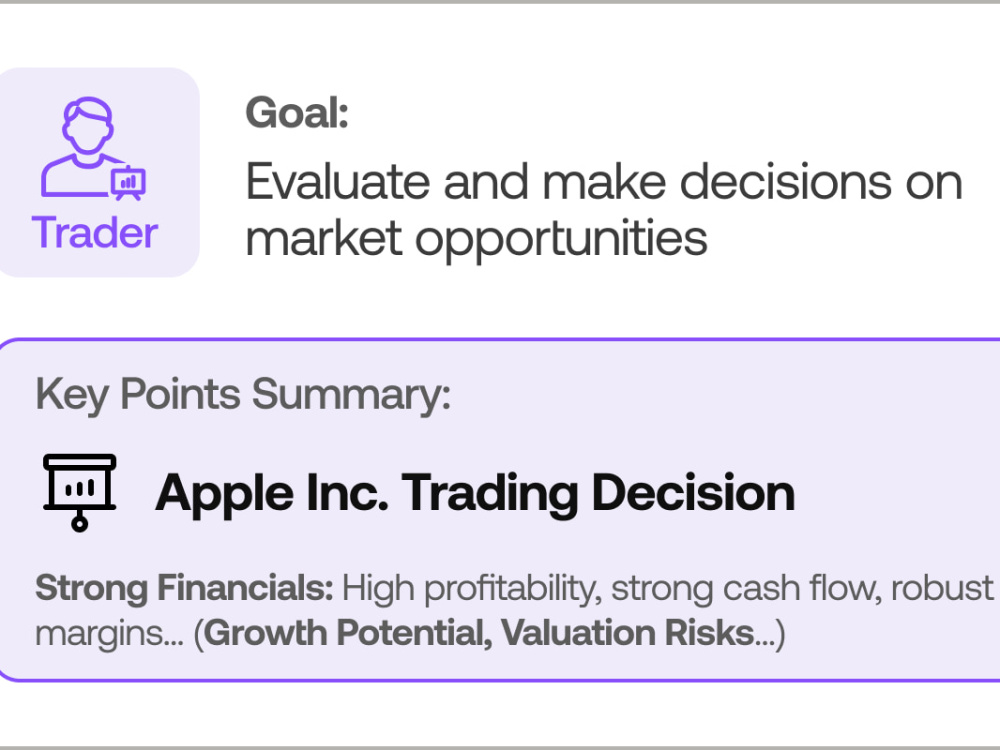Screen dimensions: 1000x750
Task: Click the Growth Potential bold text
Action: [x=348, y=633]
